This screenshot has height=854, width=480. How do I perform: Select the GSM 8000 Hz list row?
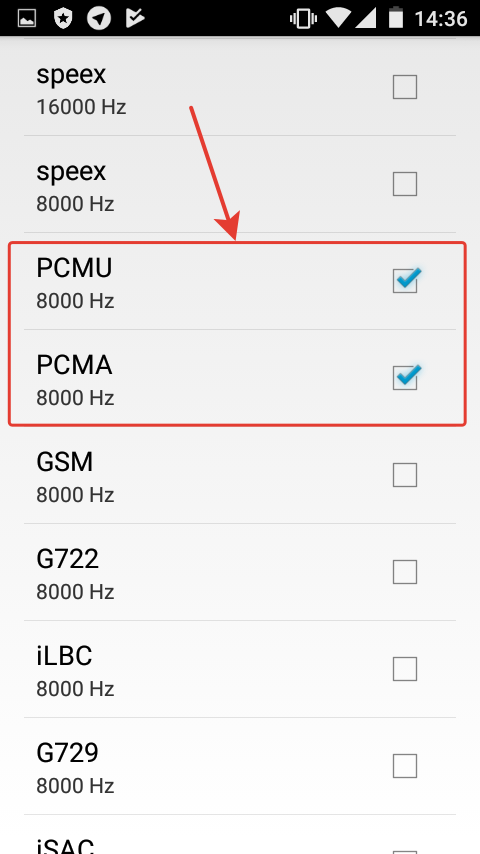(x=240, y=475)
